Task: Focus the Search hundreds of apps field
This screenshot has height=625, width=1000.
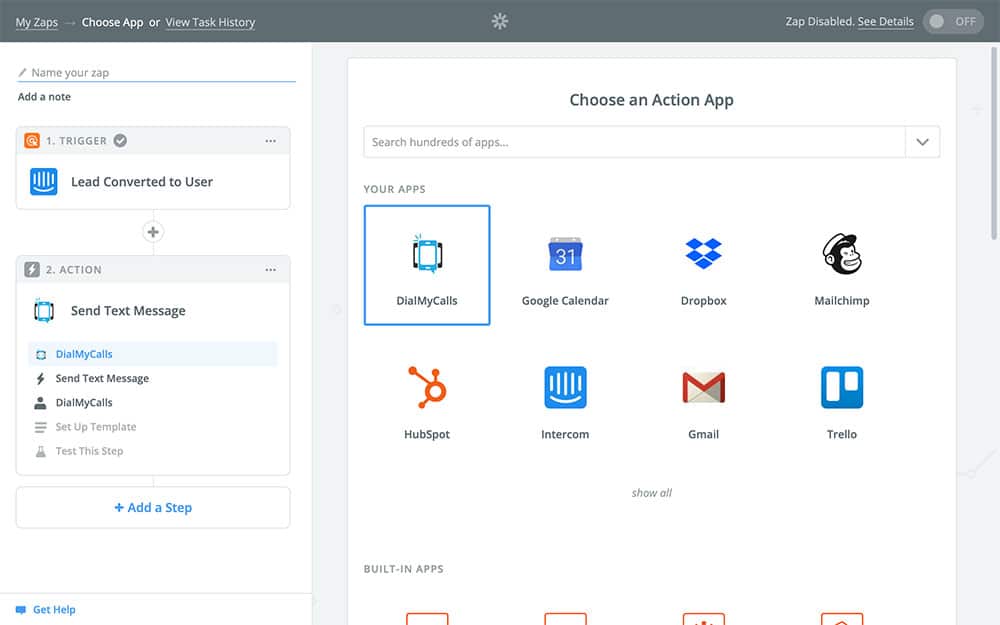Action: [634, 142]
